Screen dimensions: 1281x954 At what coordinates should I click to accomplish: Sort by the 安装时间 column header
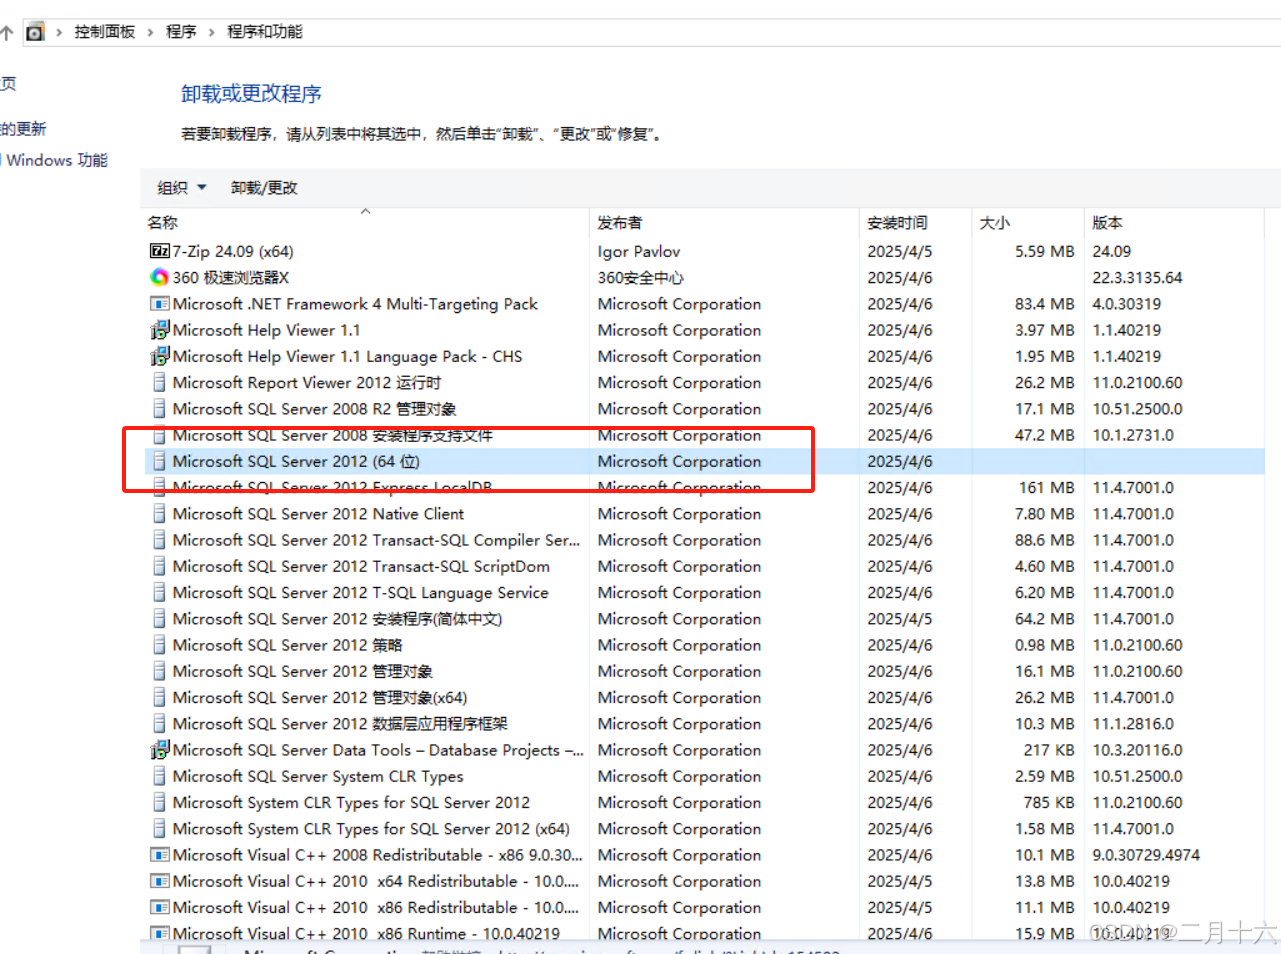[x=897, y=223]
